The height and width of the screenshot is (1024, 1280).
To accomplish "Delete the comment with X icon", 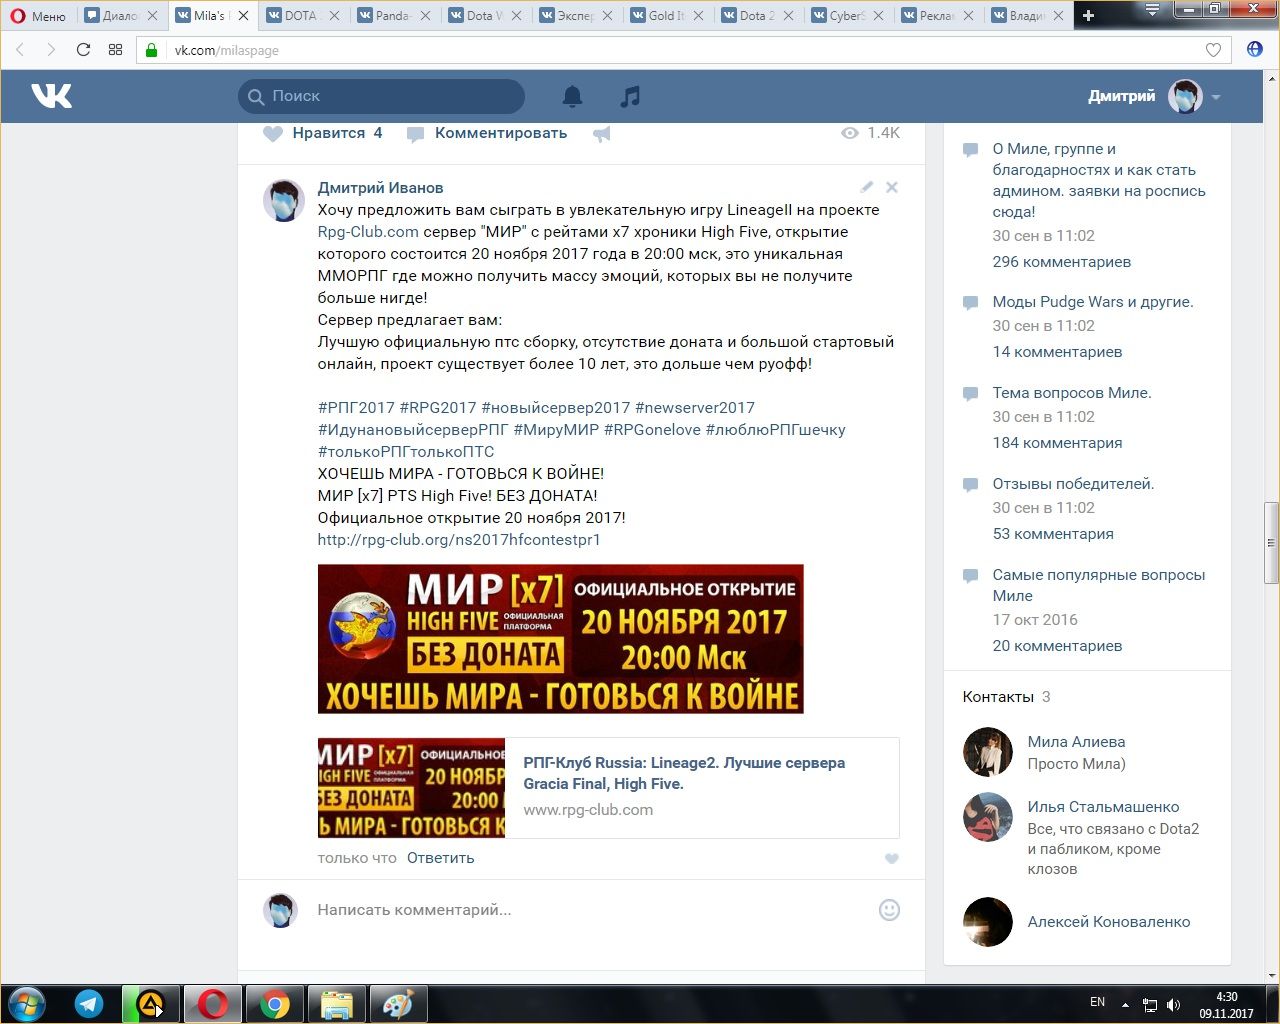I will pyautogui.click(x=892, y=187).
